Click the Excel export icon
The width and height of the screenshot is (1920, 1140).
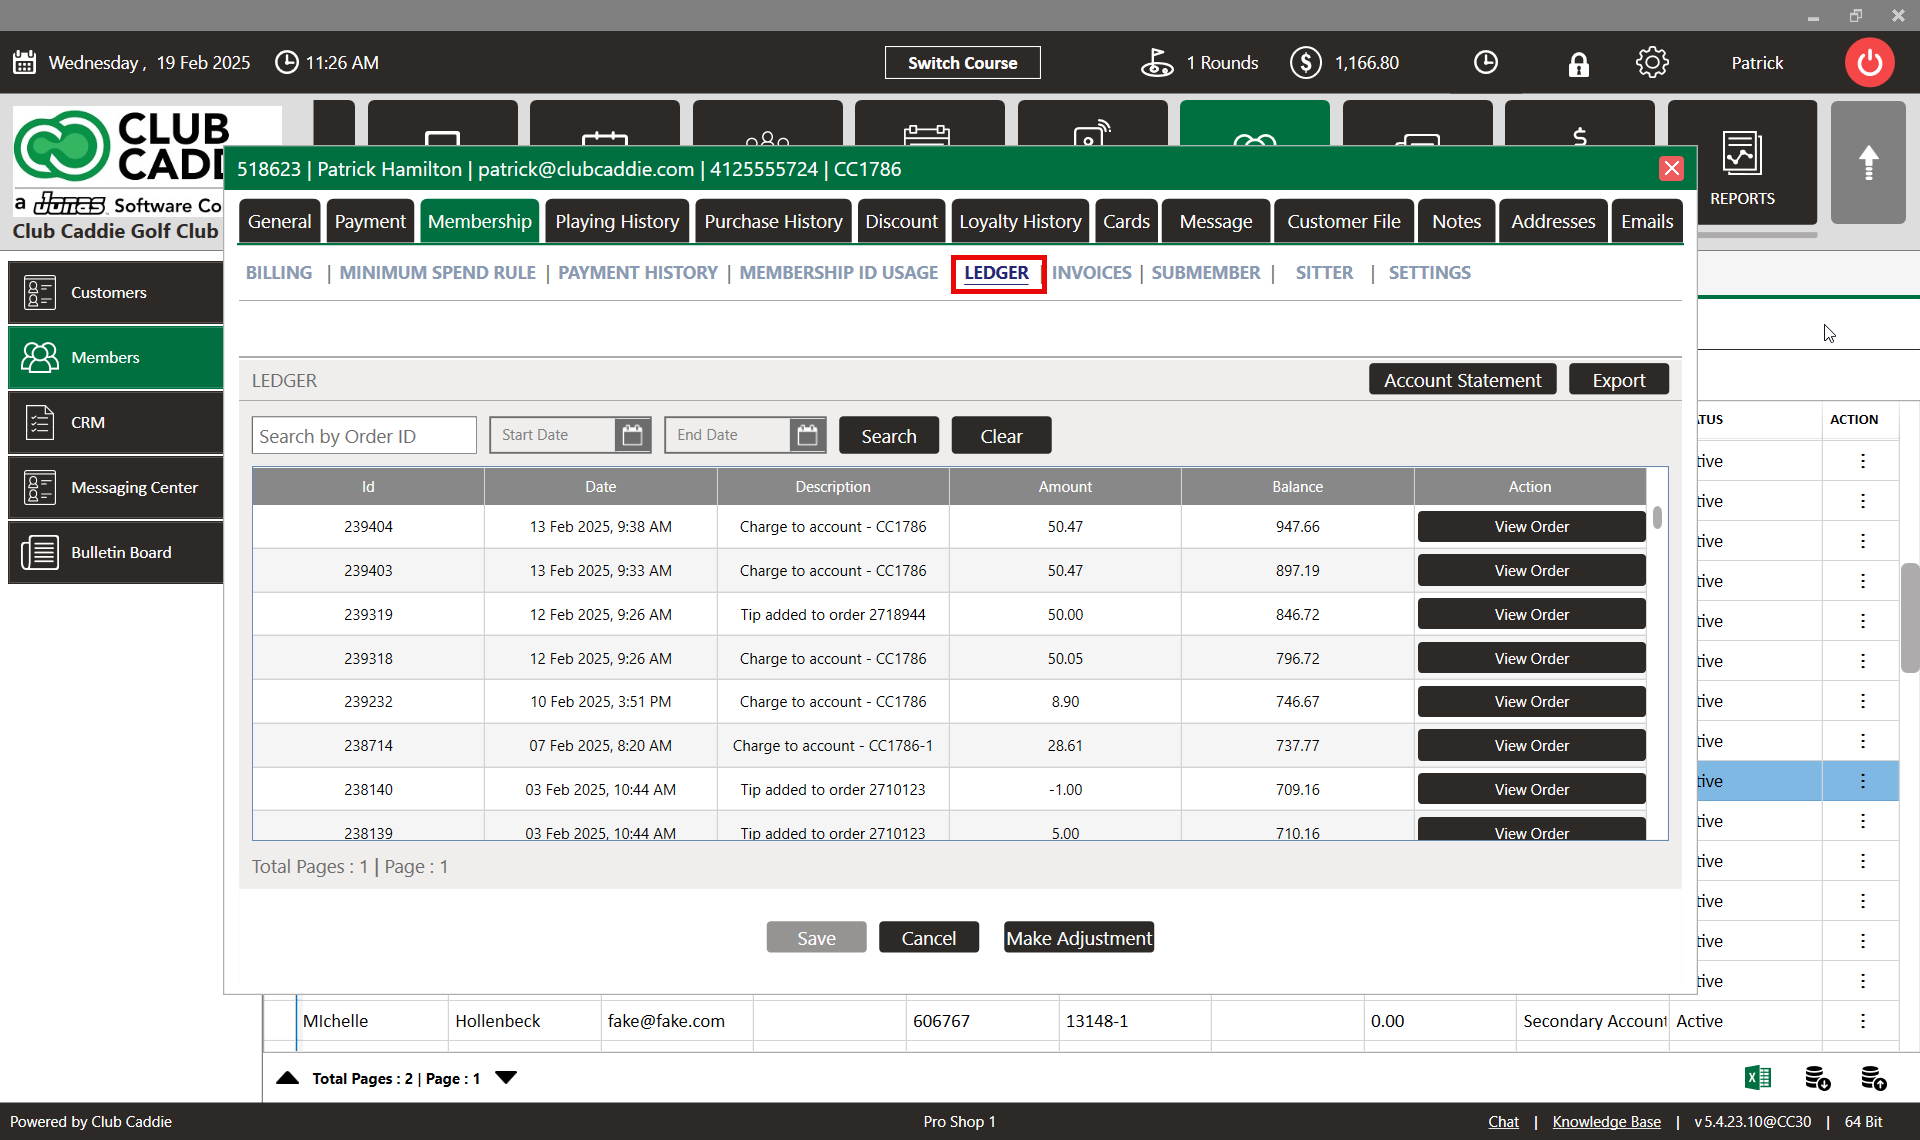point(1757,1077)
